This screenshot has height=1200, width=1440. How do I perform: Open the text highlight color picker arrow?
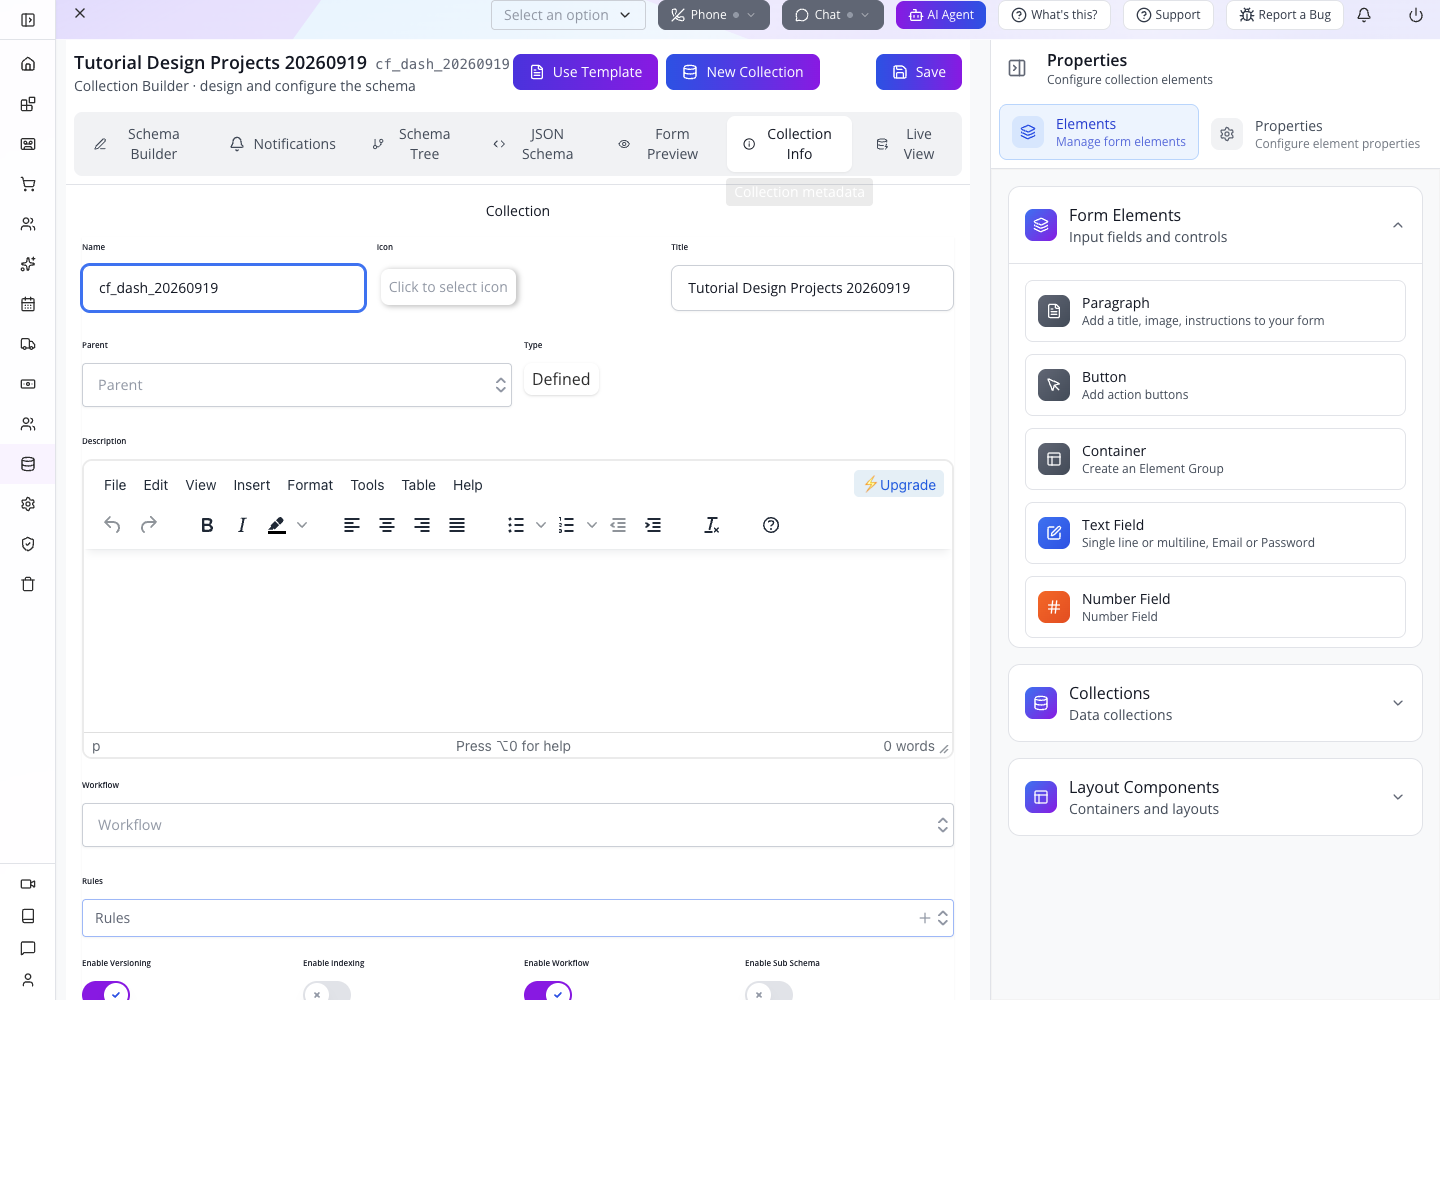tap(302, 525)
